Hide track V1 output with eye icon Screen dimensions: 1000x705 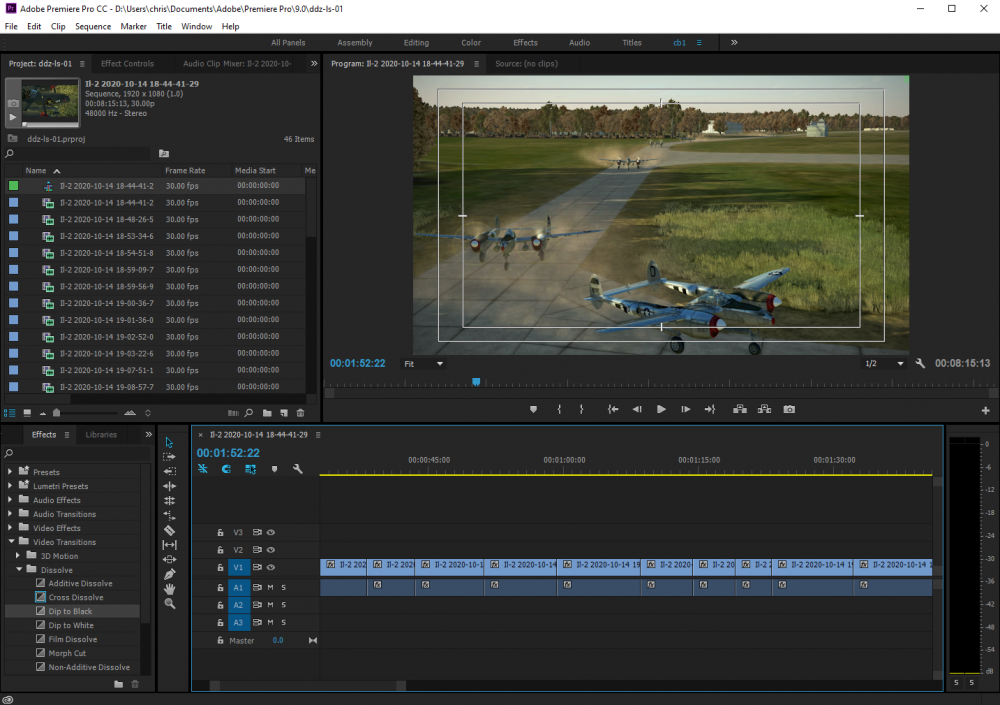[270, 568]
